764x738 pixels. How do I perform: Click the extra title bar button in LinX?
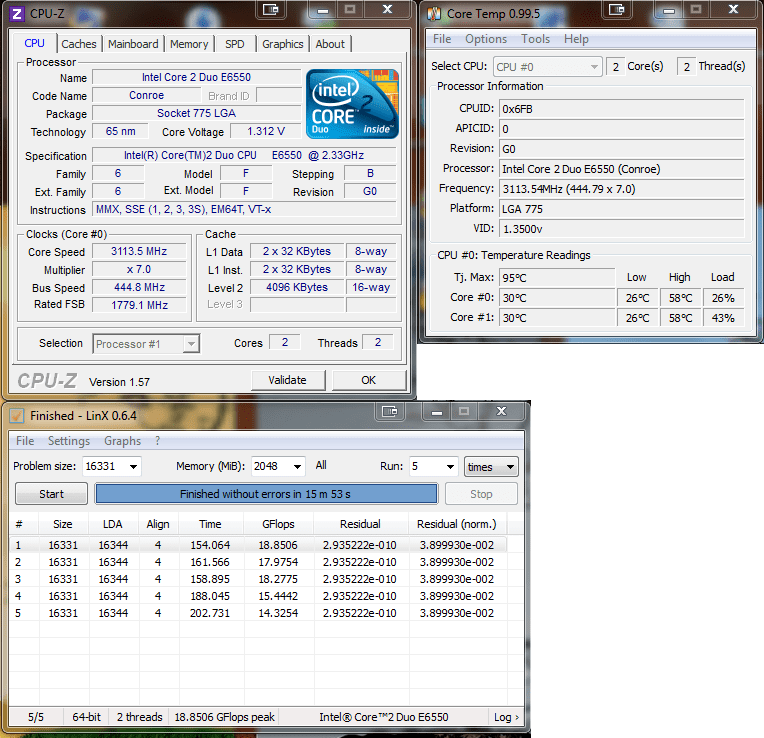tap(390, 411)
